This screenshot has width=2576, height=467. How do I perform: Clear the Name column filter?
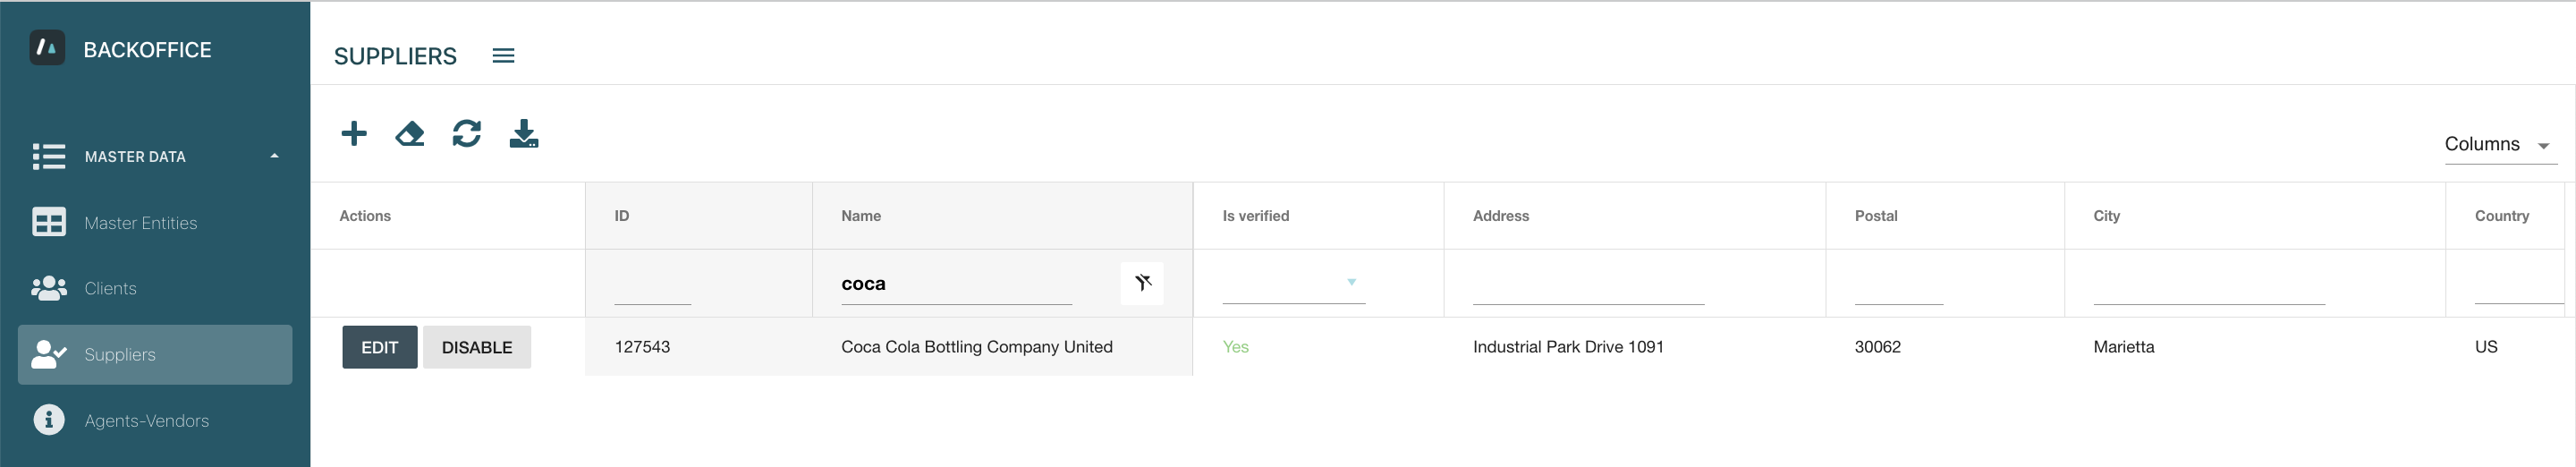coord(1142,283)
